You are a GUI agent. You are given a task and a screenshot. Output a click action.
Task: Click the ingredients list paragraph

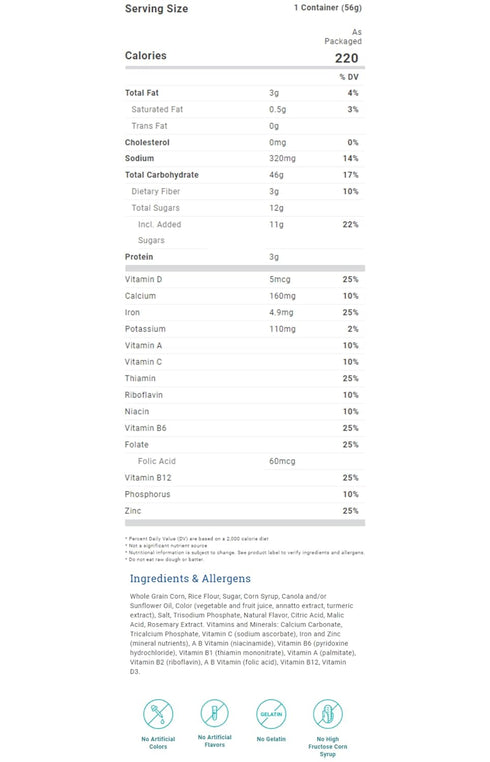coord(243,634)
